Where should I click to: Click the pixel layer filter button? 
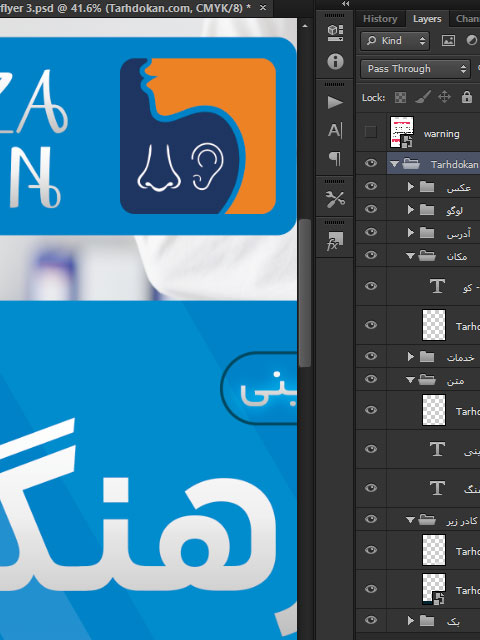click(448, 40)
